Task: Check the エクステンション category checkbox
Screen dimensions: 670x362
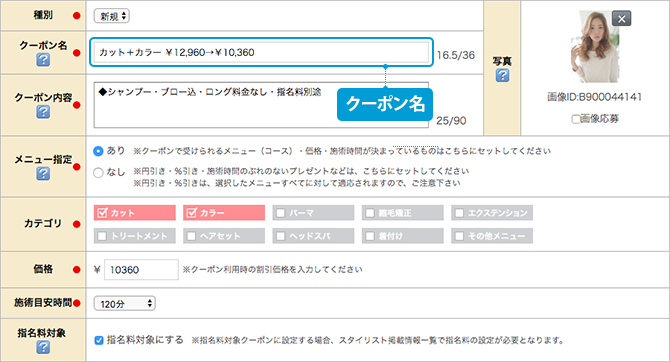Action: click(x=459, y=213)
